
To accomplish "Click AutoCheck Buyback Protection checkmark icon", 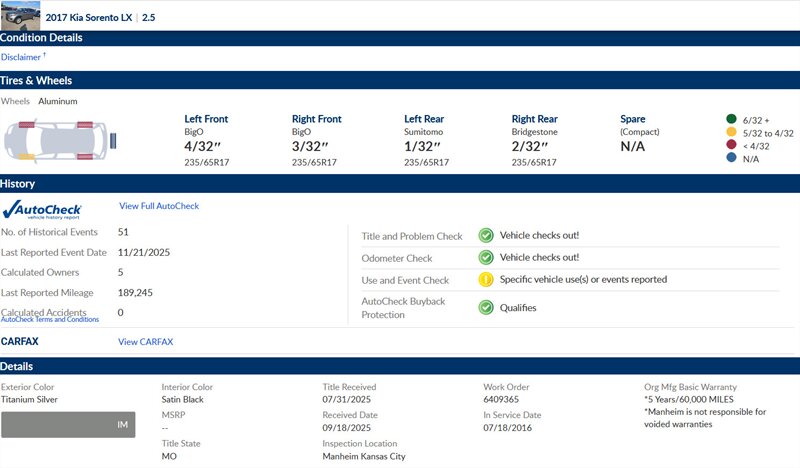I will coord(485,308).
